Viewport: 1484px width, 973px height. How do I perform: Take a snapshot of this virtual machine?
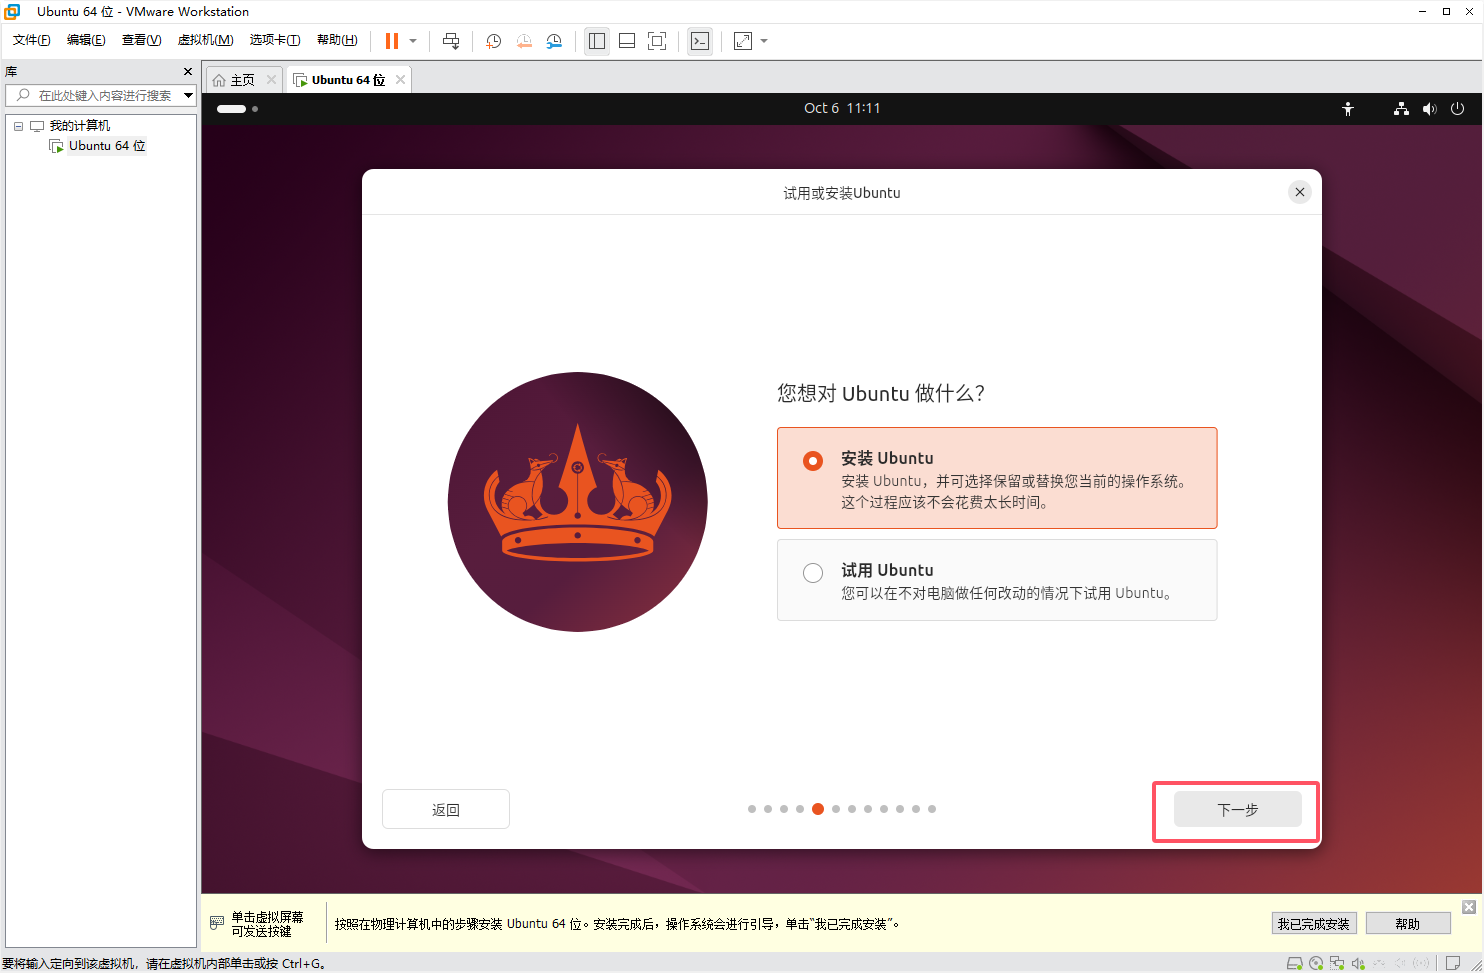pos(494,41)
